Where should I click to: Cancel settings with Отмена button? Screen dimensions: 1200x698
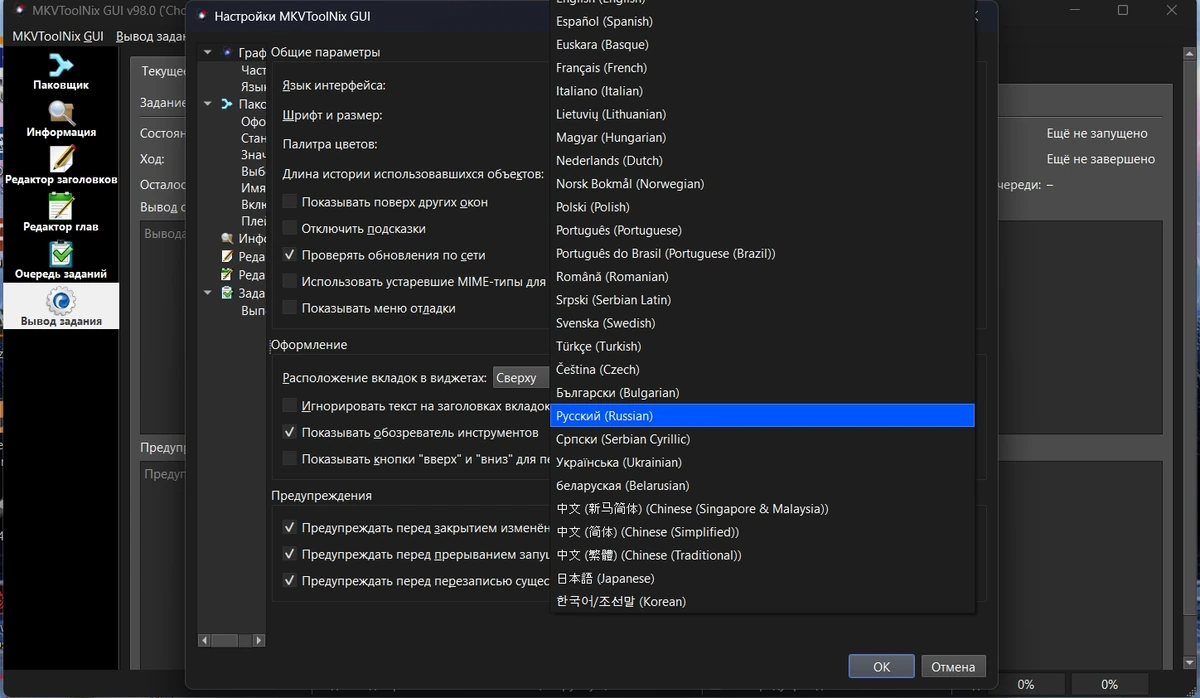[953, 666]
